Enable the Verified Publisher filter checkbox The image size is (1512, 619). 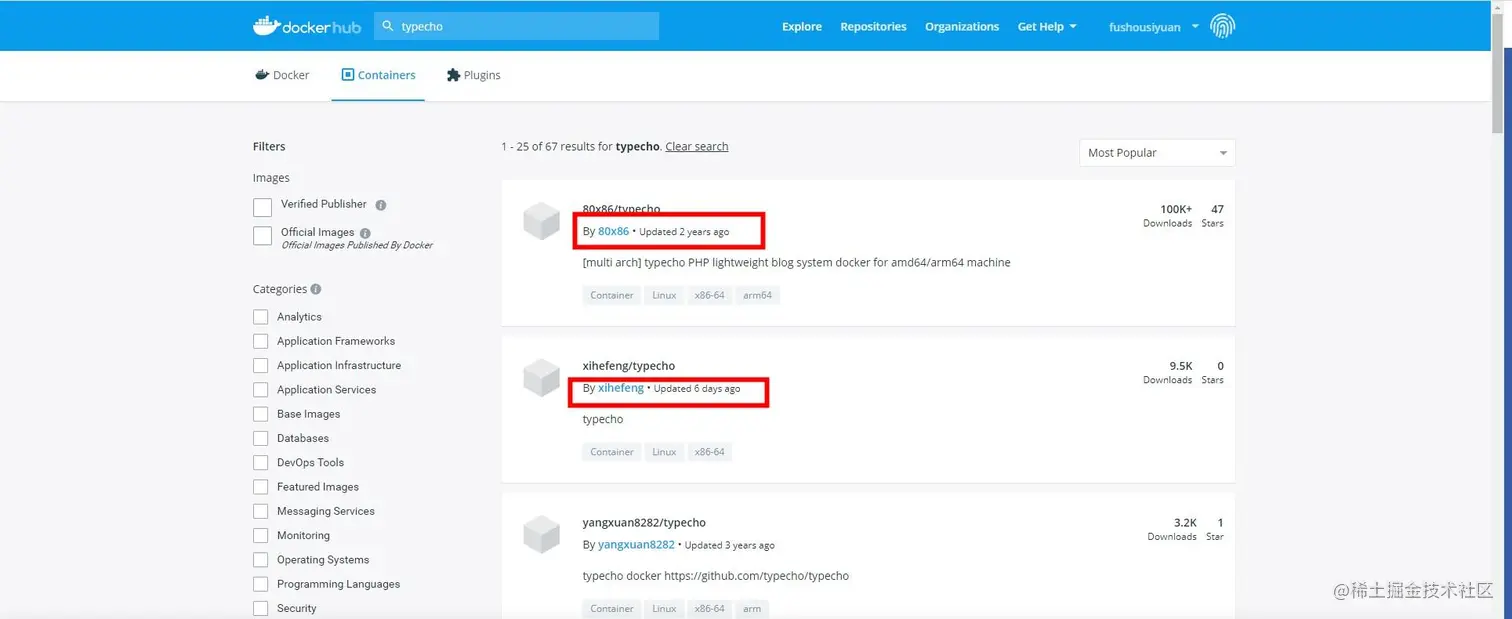point(262,207)
